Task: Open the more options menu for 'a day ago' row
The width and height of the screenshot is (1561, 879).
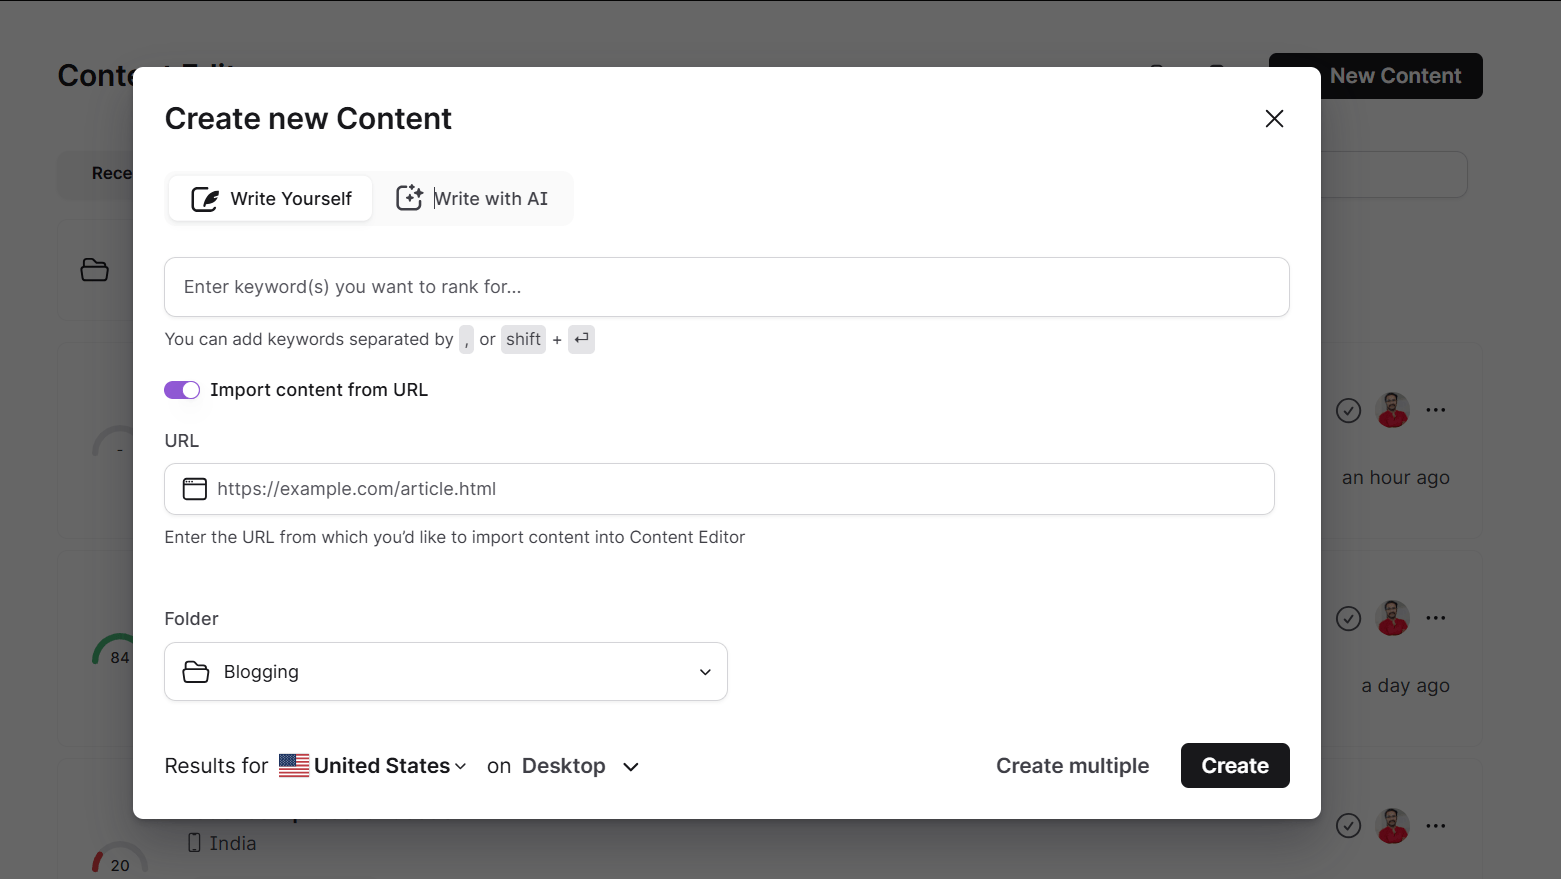Action: (1436, 618)
